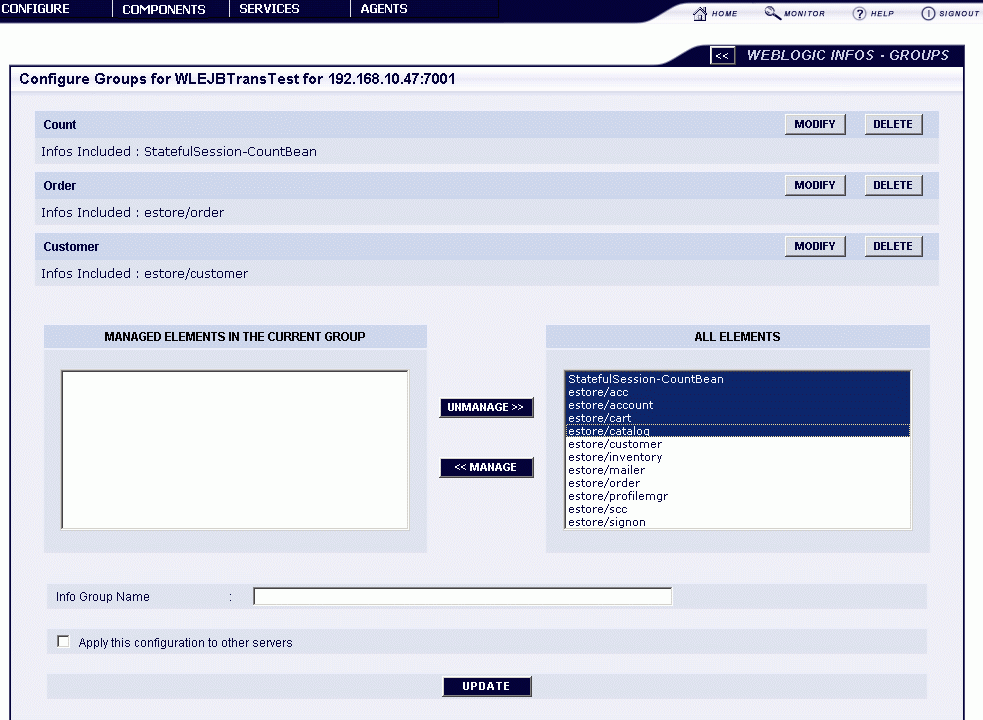Image resolution: width=983 pixels, height=720 pixels.
Task: Select estore/signon in the list
Action: coord(737,522)
